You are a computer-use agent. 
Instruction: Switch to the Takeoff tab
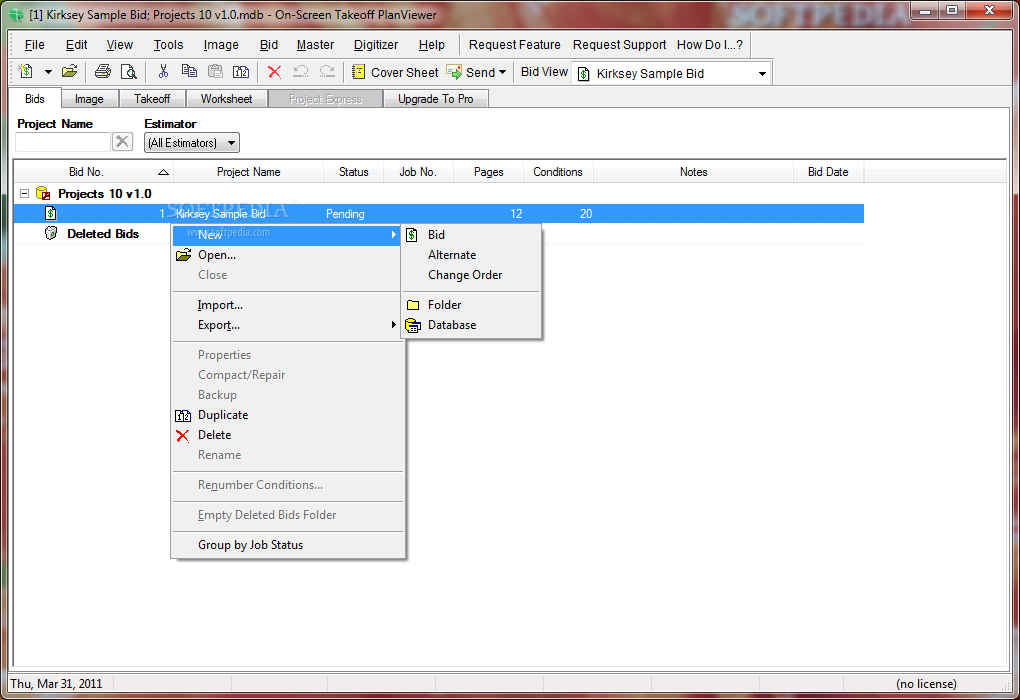coord(152,99)
